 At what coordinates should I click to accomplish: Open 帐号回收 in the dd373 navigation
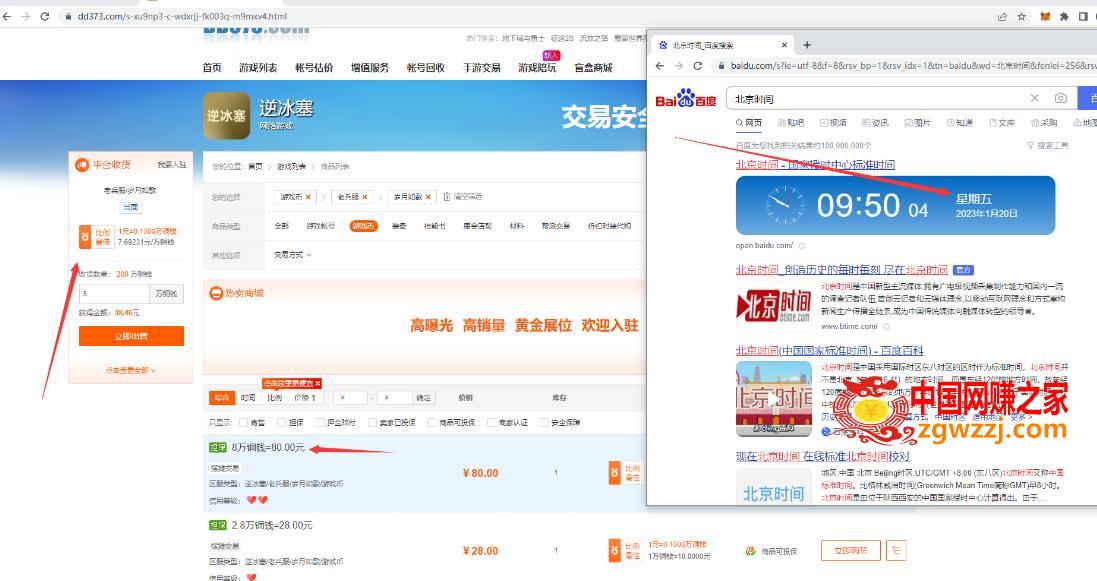coord(426,68)
